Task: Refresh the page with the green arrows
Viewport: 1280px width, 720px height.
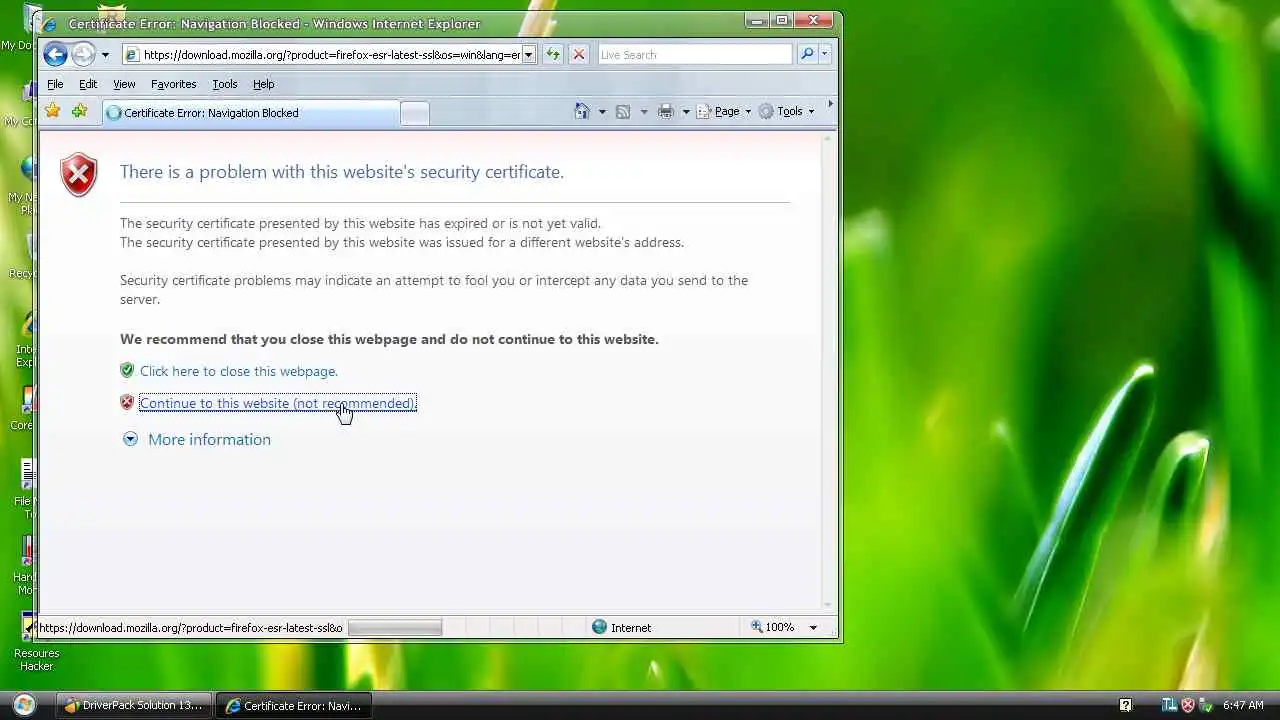Action: point(552,55)
